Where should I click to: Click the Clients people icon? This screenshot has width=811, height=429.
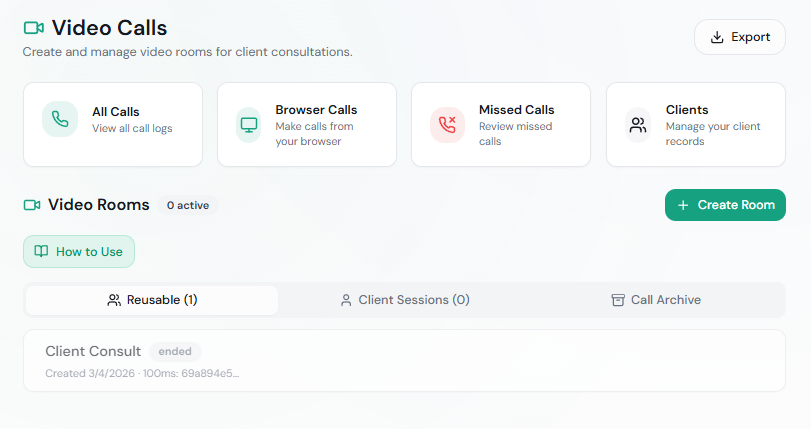[x=637, y=125]
